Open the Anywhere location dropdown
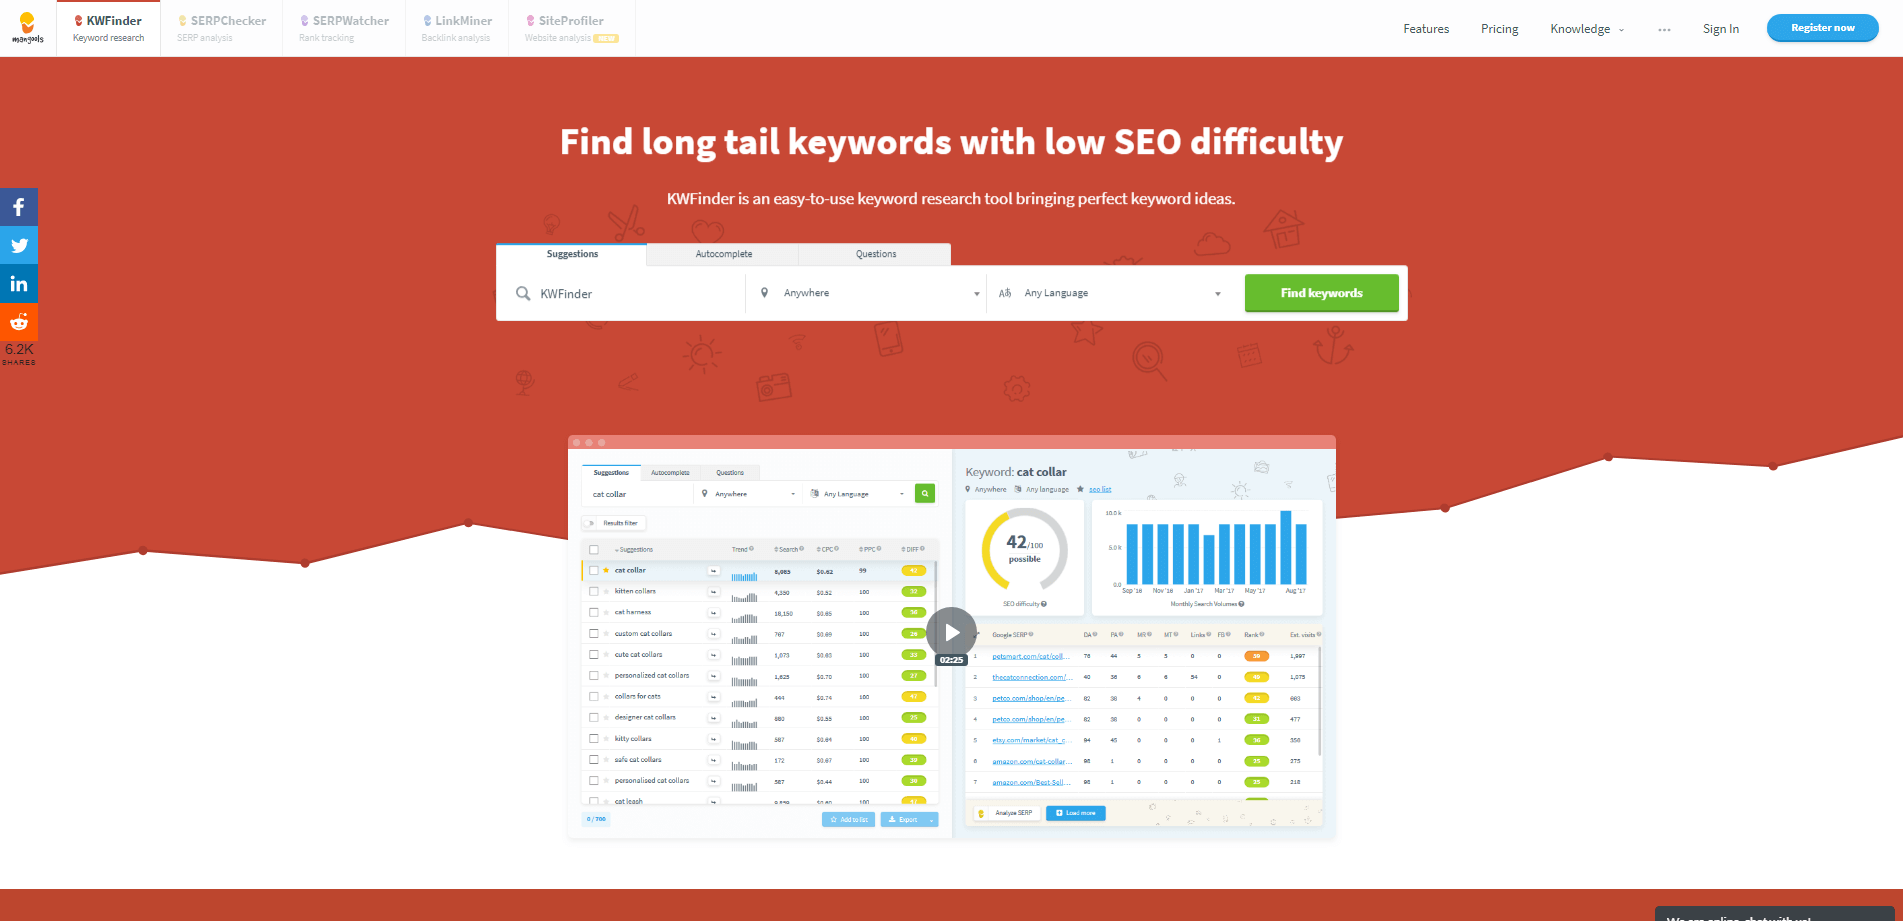This screenshot has height=921, width=1903. [866, 293]
